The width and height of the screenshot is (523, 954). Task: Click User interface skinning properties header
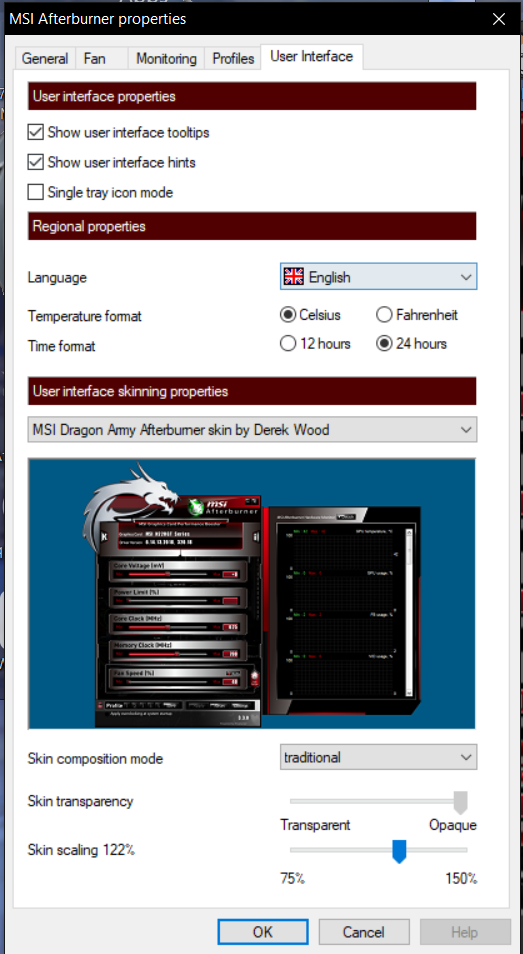[252, 391]
